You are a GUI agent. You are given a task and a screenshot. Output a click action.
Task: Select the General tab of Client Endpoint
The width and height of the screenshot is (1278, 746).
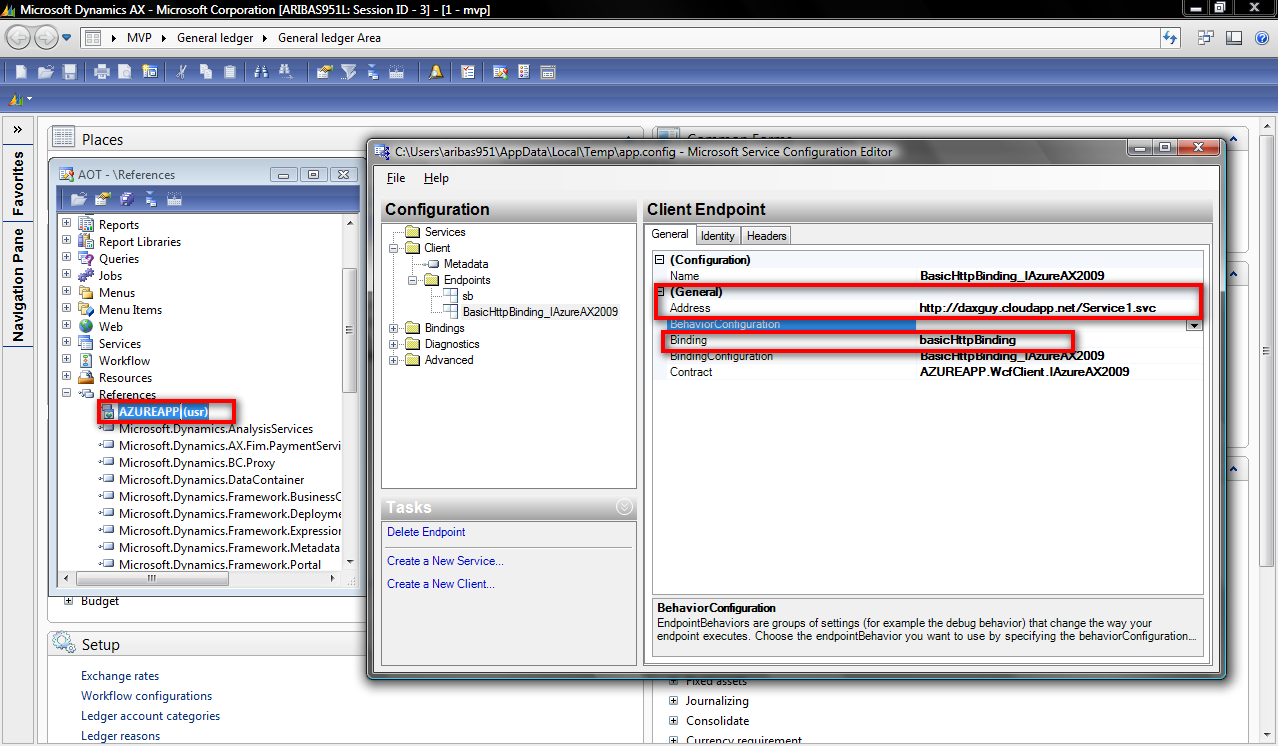click(x=670, y=235)
